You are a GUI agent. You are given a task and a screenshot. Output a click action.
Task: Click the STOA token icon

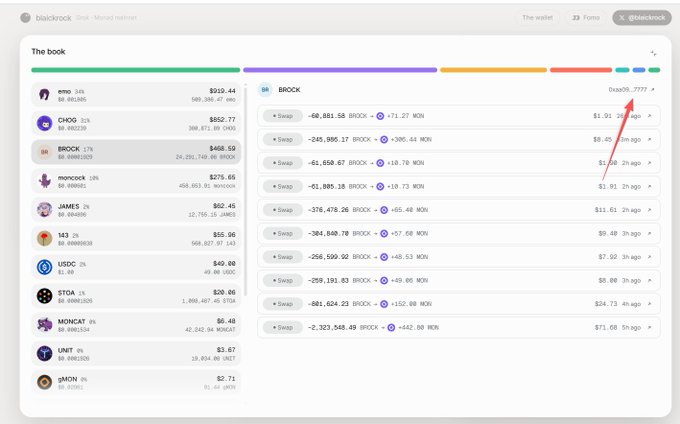[x=44, y=296]
